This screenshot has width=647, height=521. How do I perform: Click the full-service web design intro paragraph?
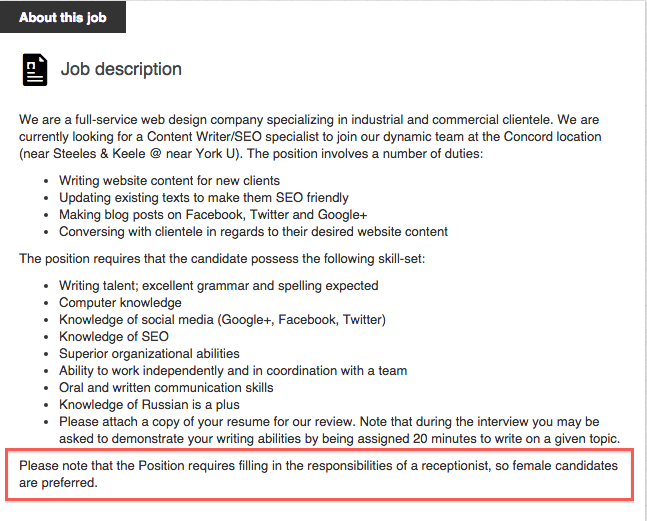(x=310, y=137)
